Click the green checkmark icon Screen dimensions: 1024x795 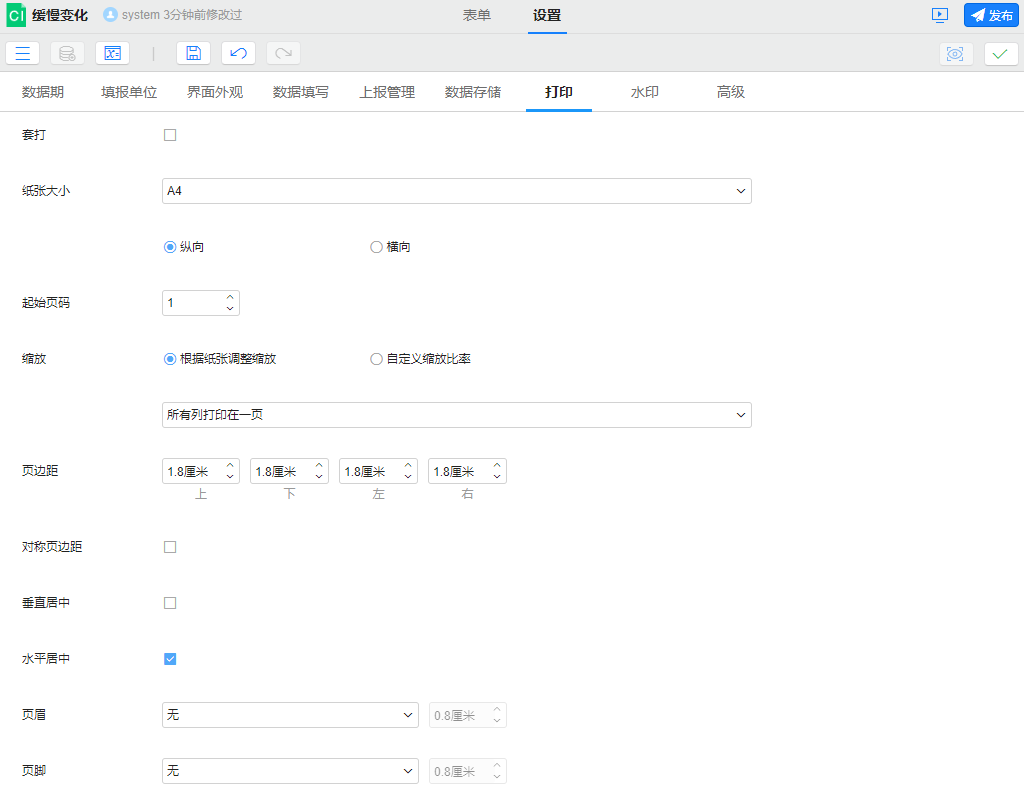tap(1000, 54)
